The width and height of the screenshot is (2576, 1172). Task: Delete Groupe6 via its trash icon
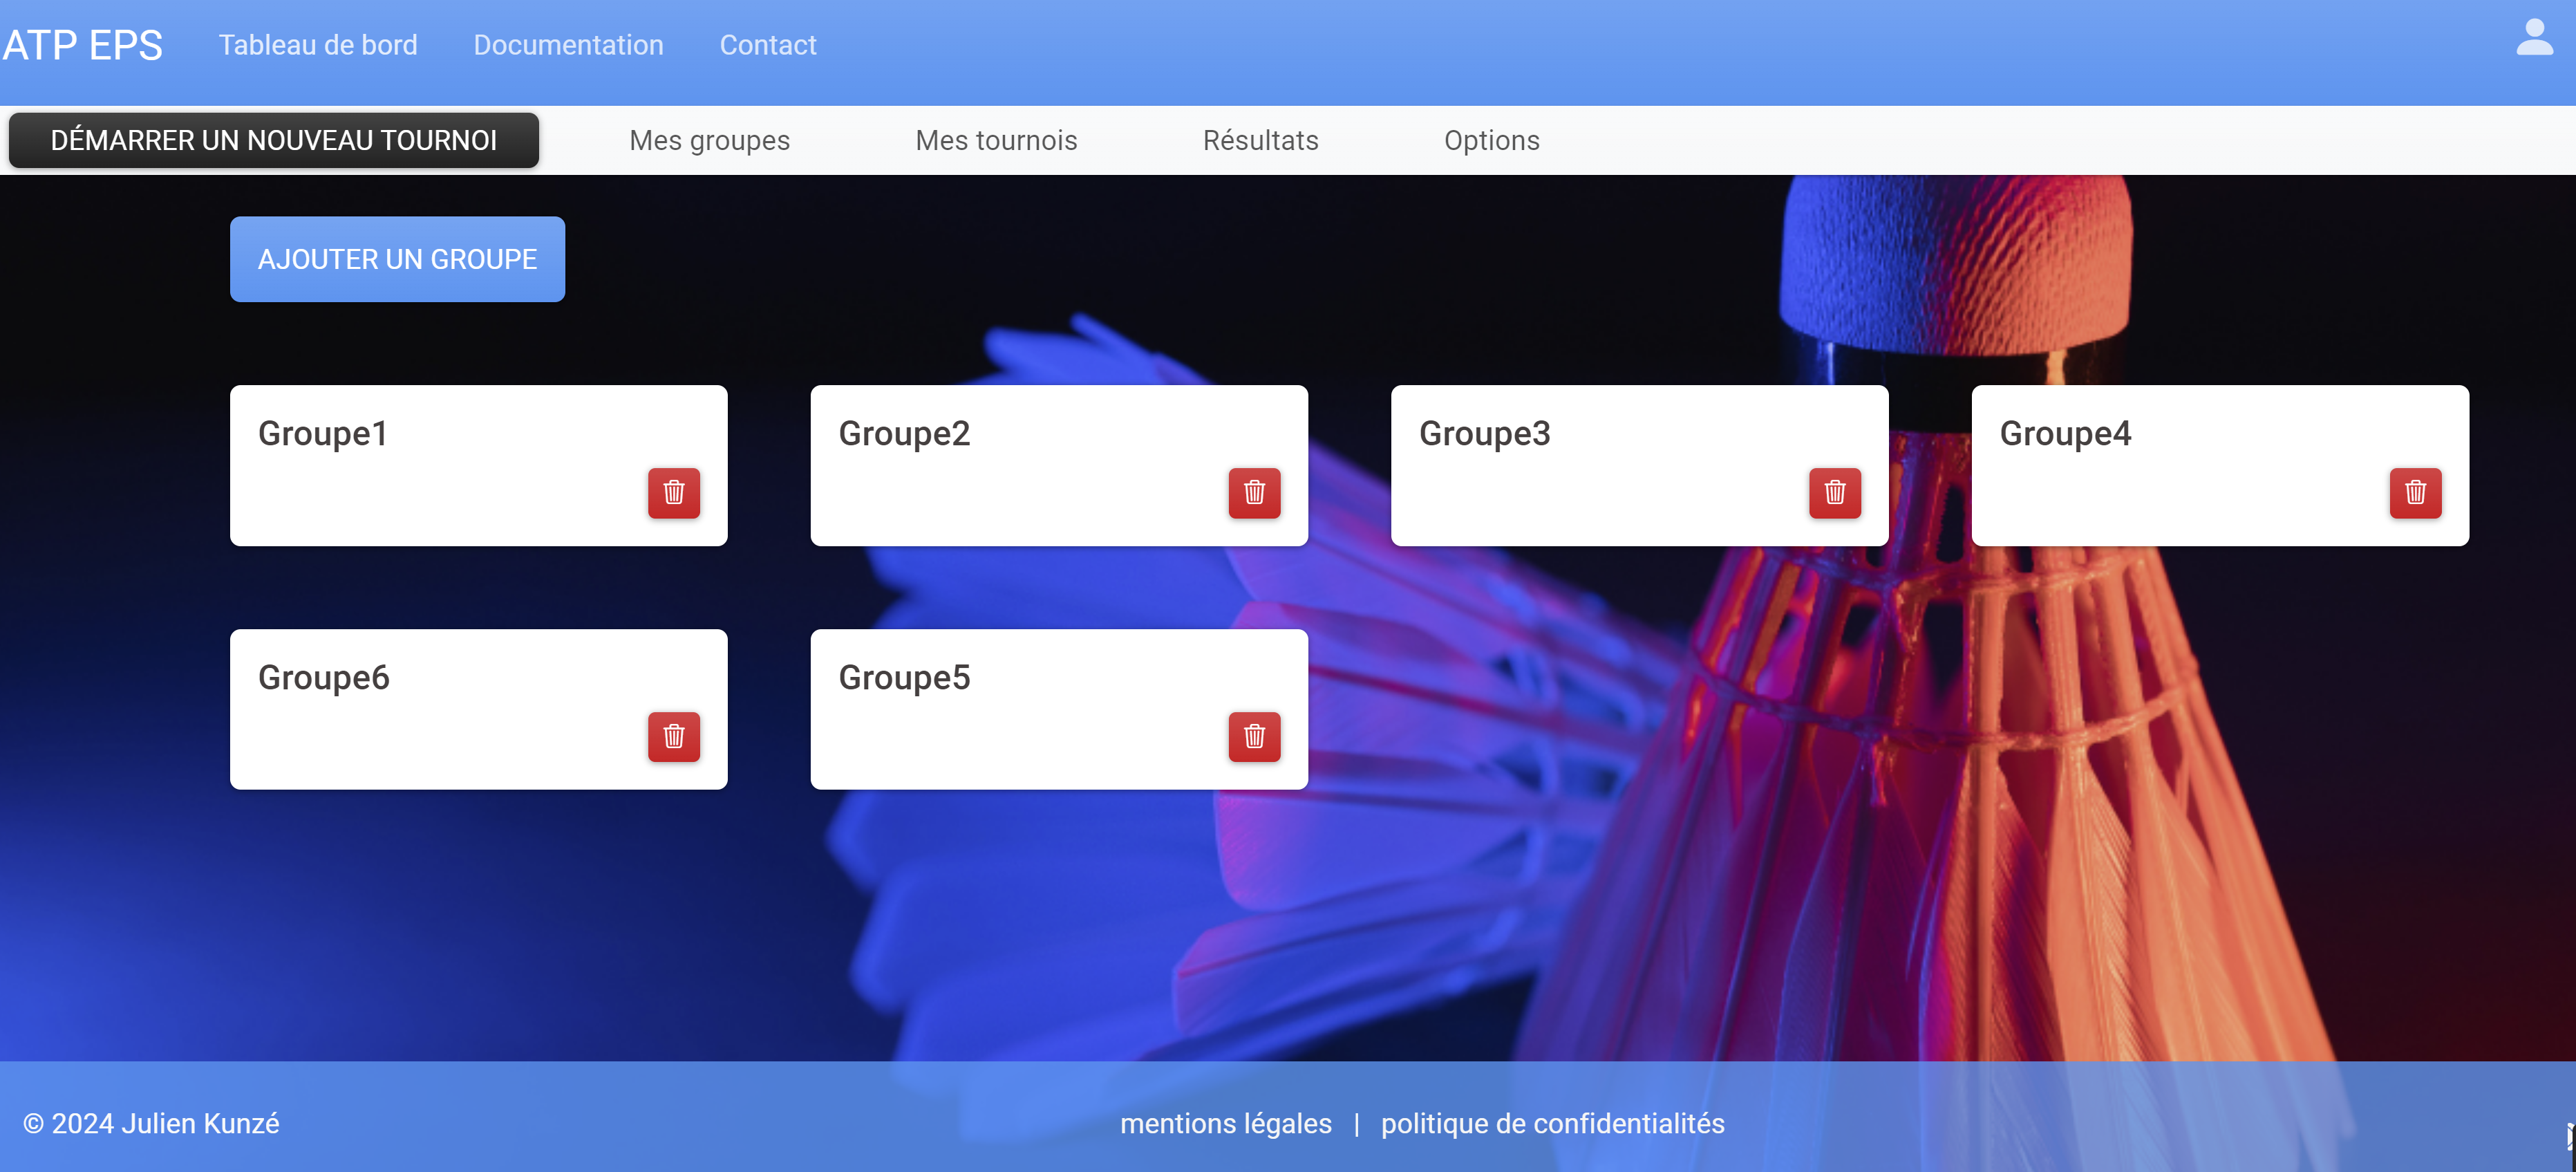click(673, 736)
